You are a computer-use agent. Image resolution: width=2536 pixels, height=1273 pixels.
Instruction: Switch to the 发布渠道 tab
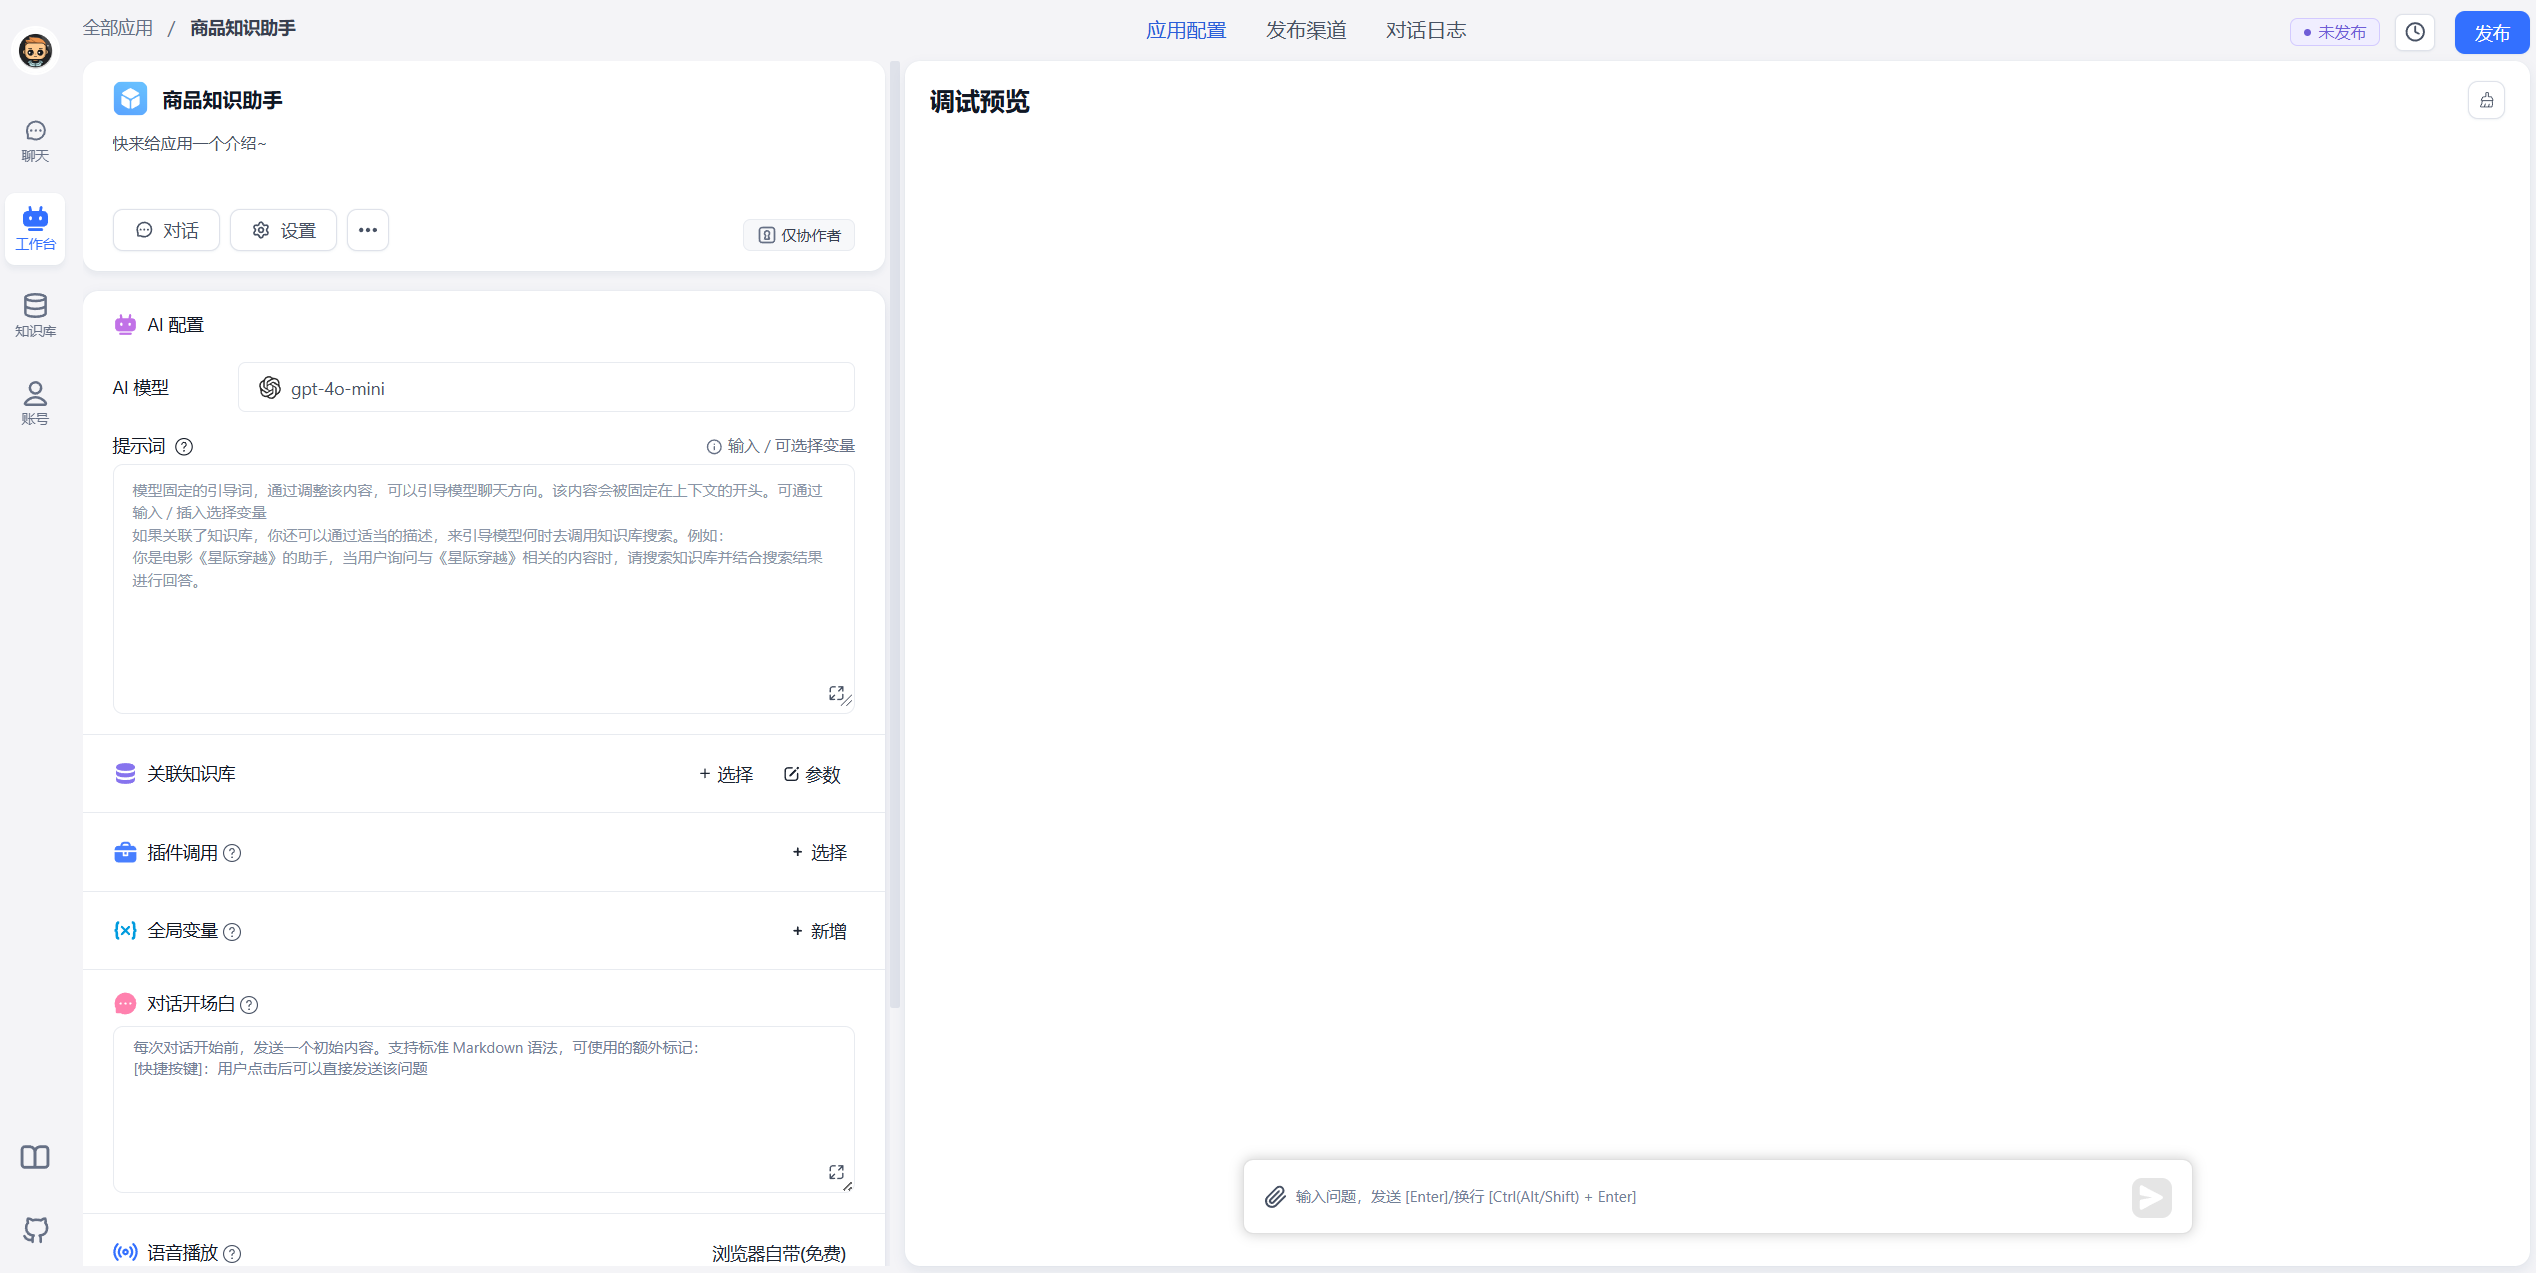coord(1306,30)
